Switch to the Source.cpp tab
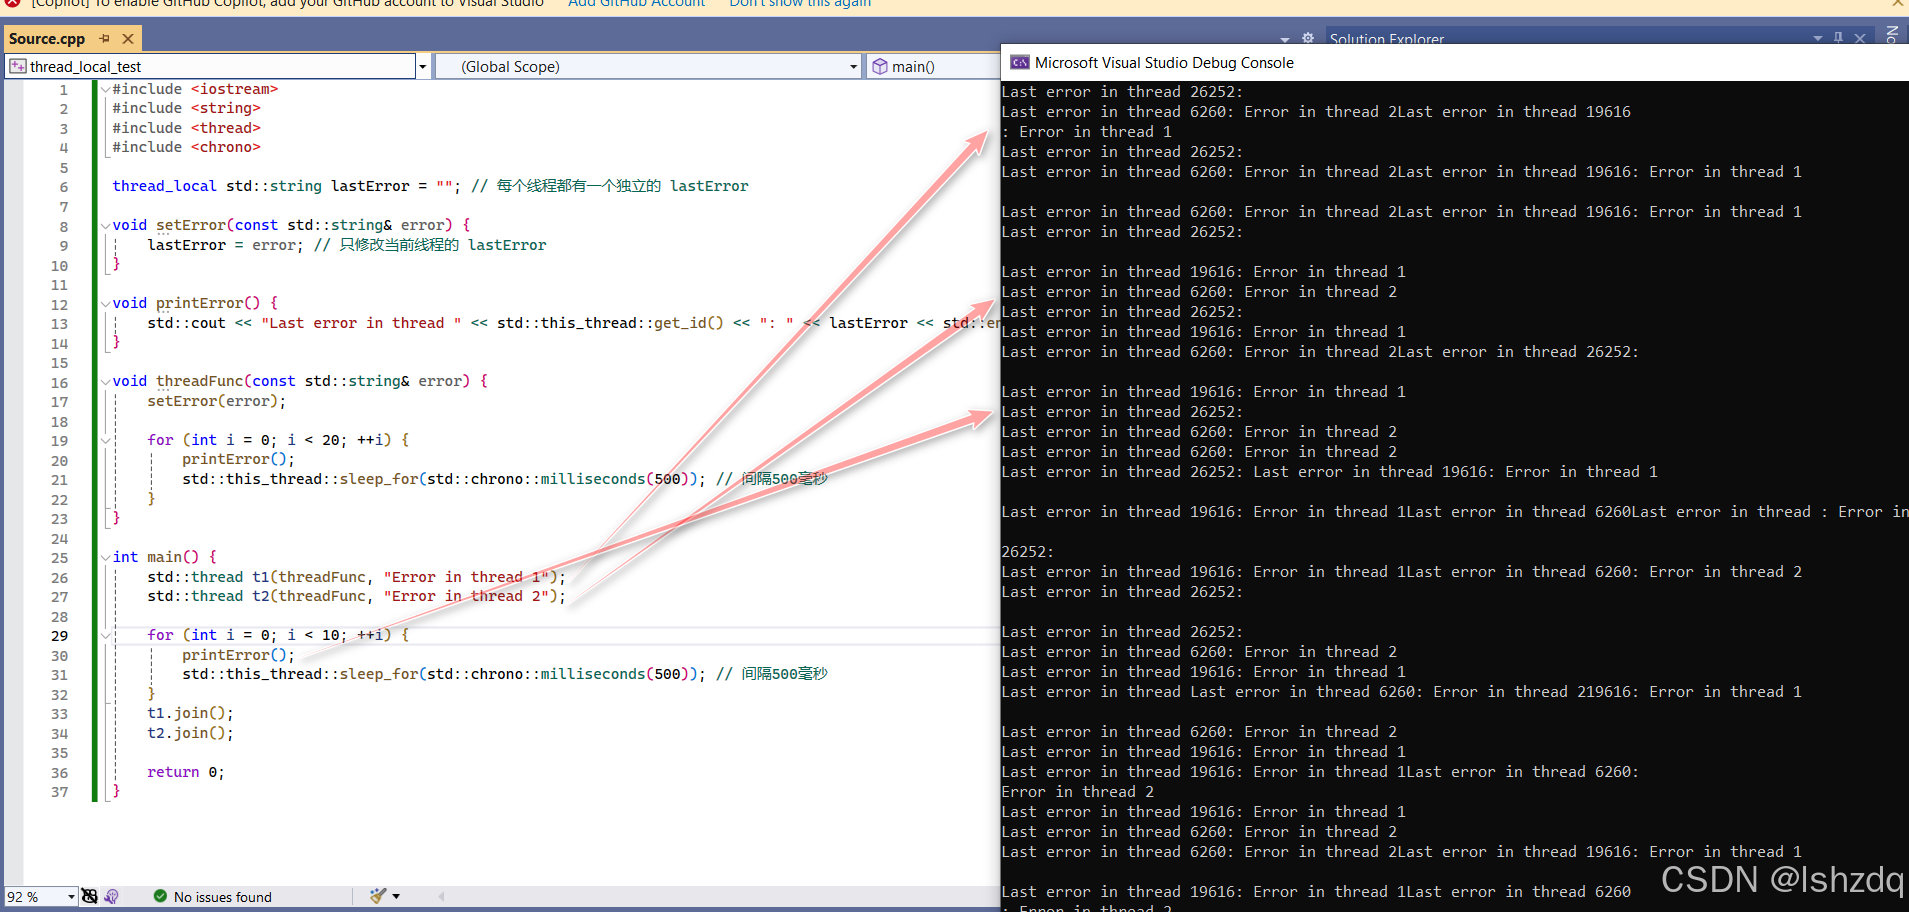Screen dimensions: 1909x912 point(48,38)
